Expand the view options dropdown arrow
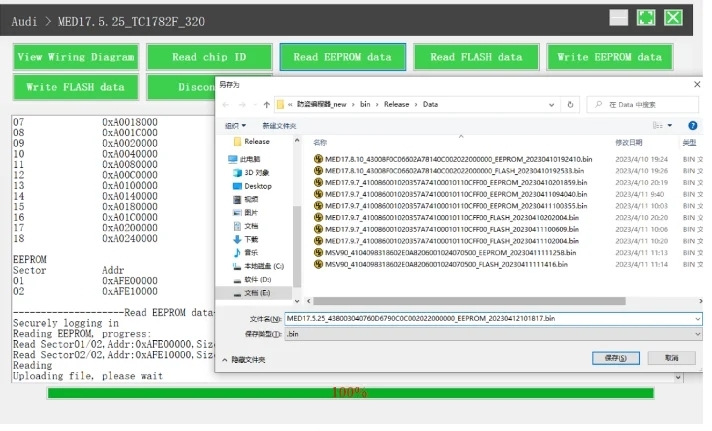The image size is (712, 431). [x=669, y=126]
